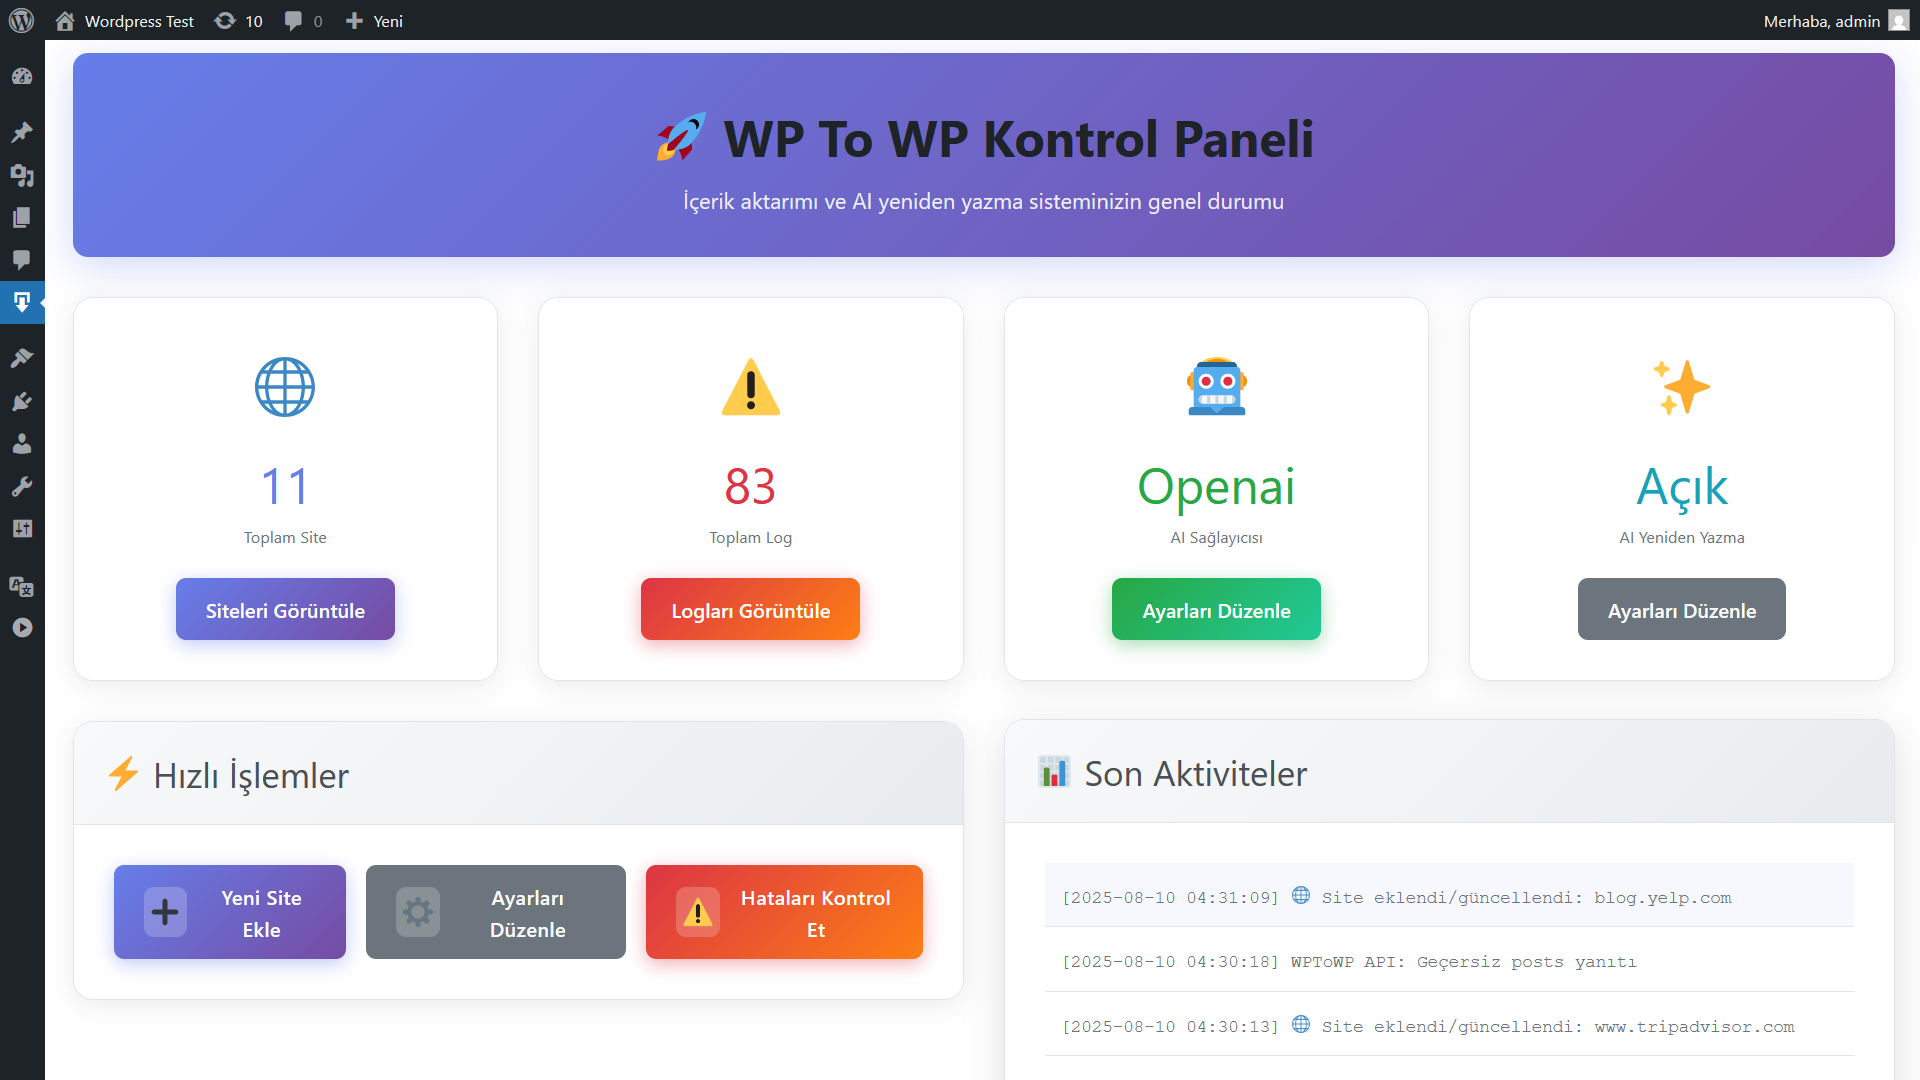The image size is (1920, 1080).
Task: Click the Logları Görüntüle button
Action: point(750,609)
